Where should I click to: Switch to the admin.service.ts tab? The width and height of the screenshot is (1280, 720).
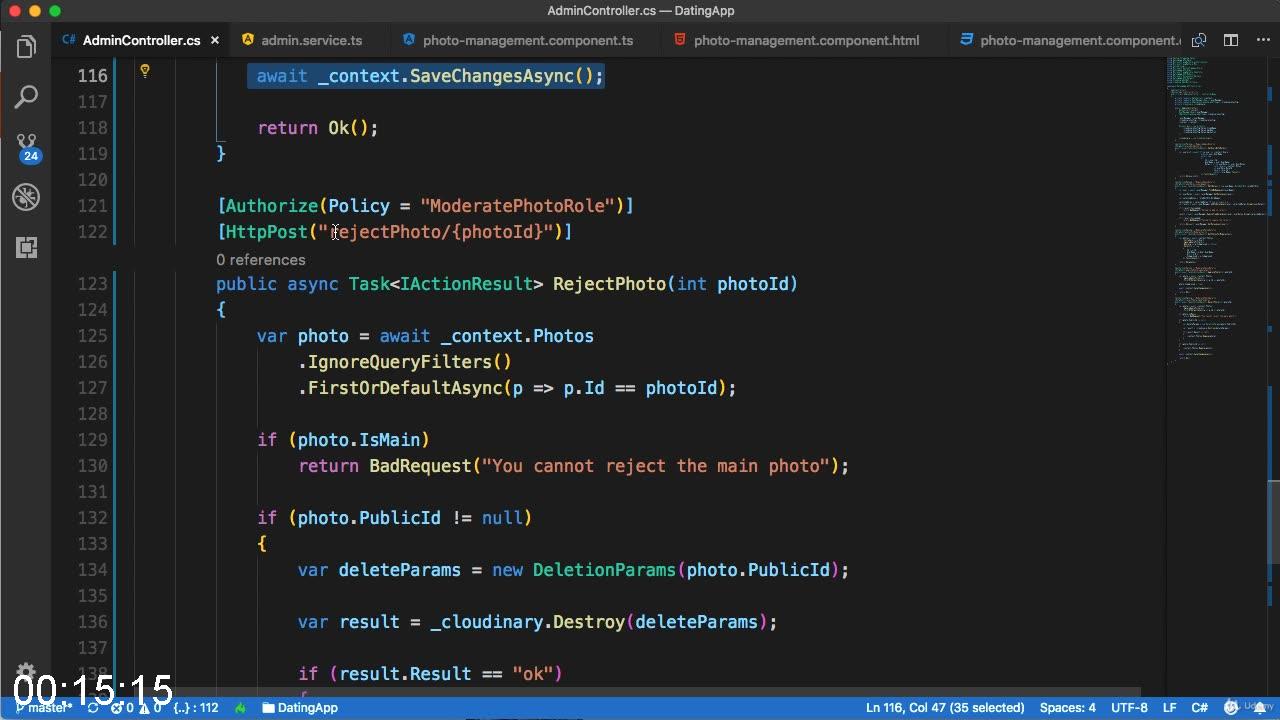[x=311, y=40]
